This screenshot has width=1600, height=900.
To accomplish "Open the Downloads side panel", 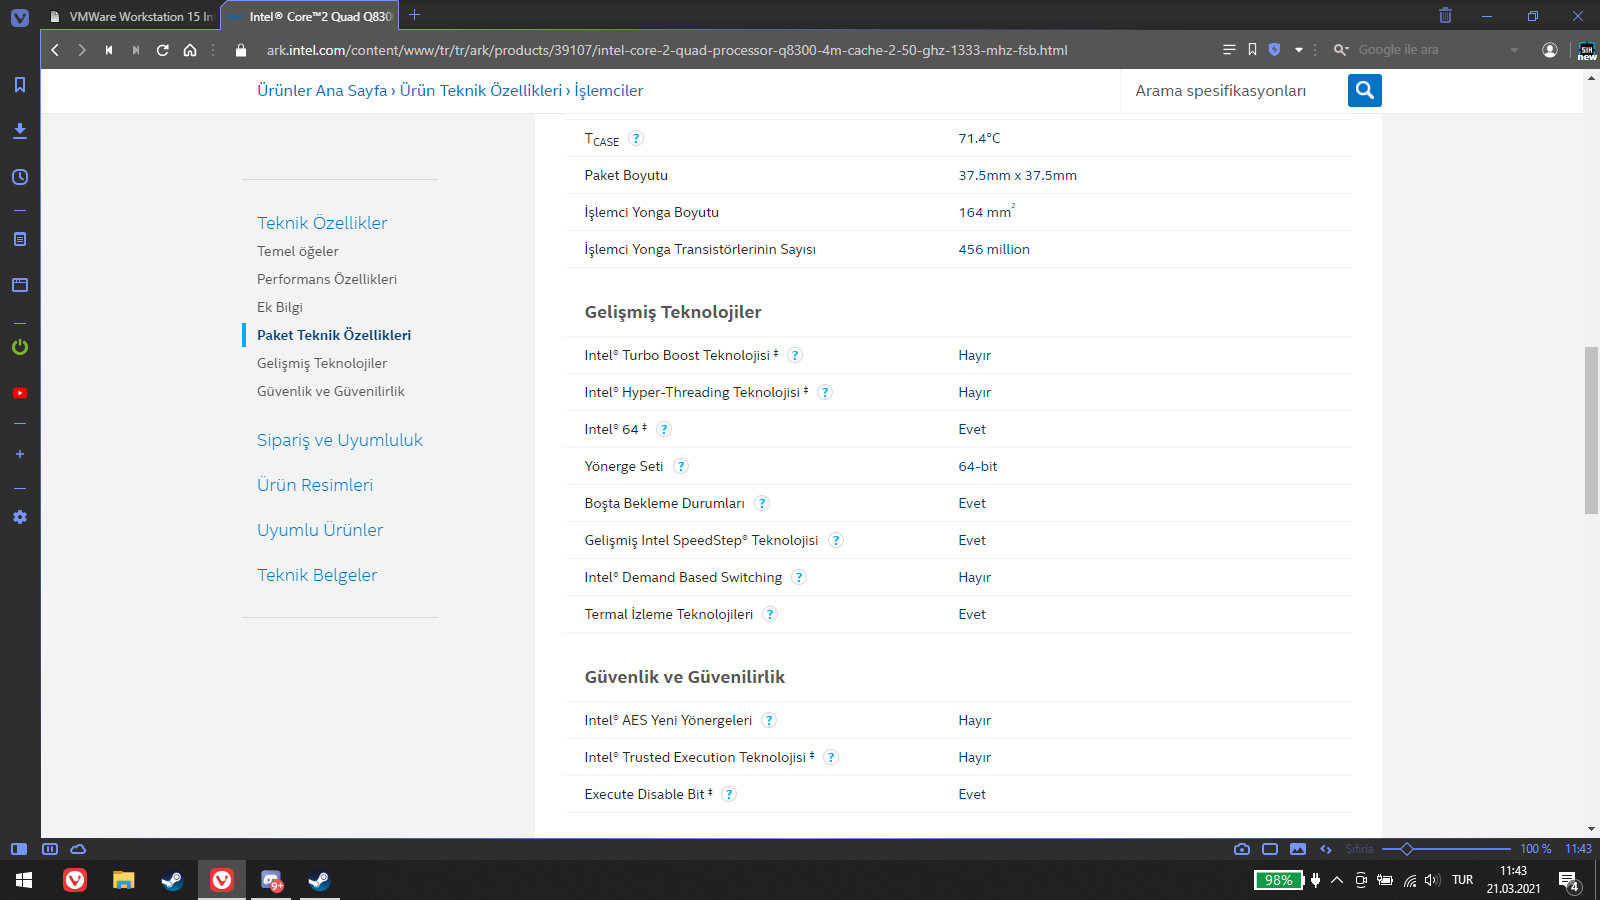I will pos(20,131).
